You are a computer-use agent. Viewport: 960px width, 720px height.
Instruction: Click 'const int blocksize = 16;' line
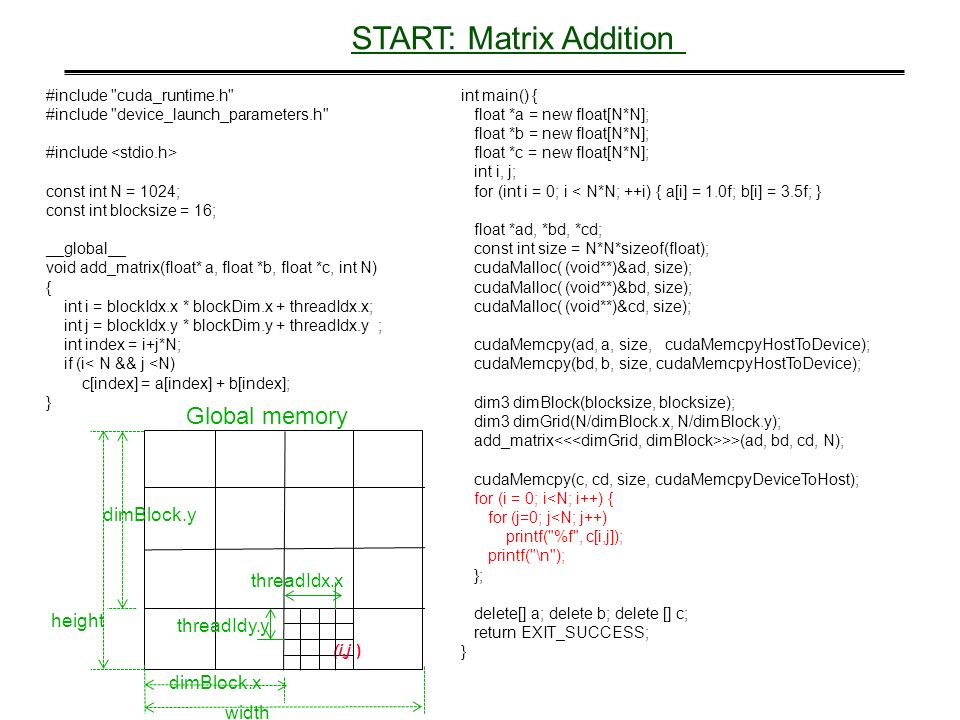(130, 210)
